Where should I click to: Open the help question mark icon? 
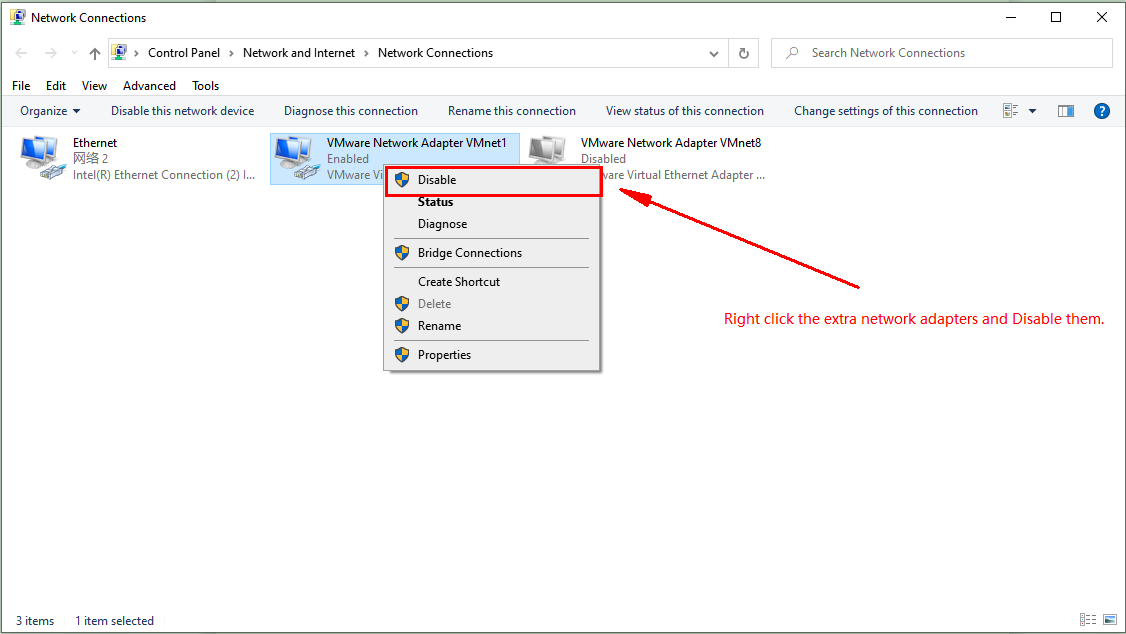[x=1102, y=111]
